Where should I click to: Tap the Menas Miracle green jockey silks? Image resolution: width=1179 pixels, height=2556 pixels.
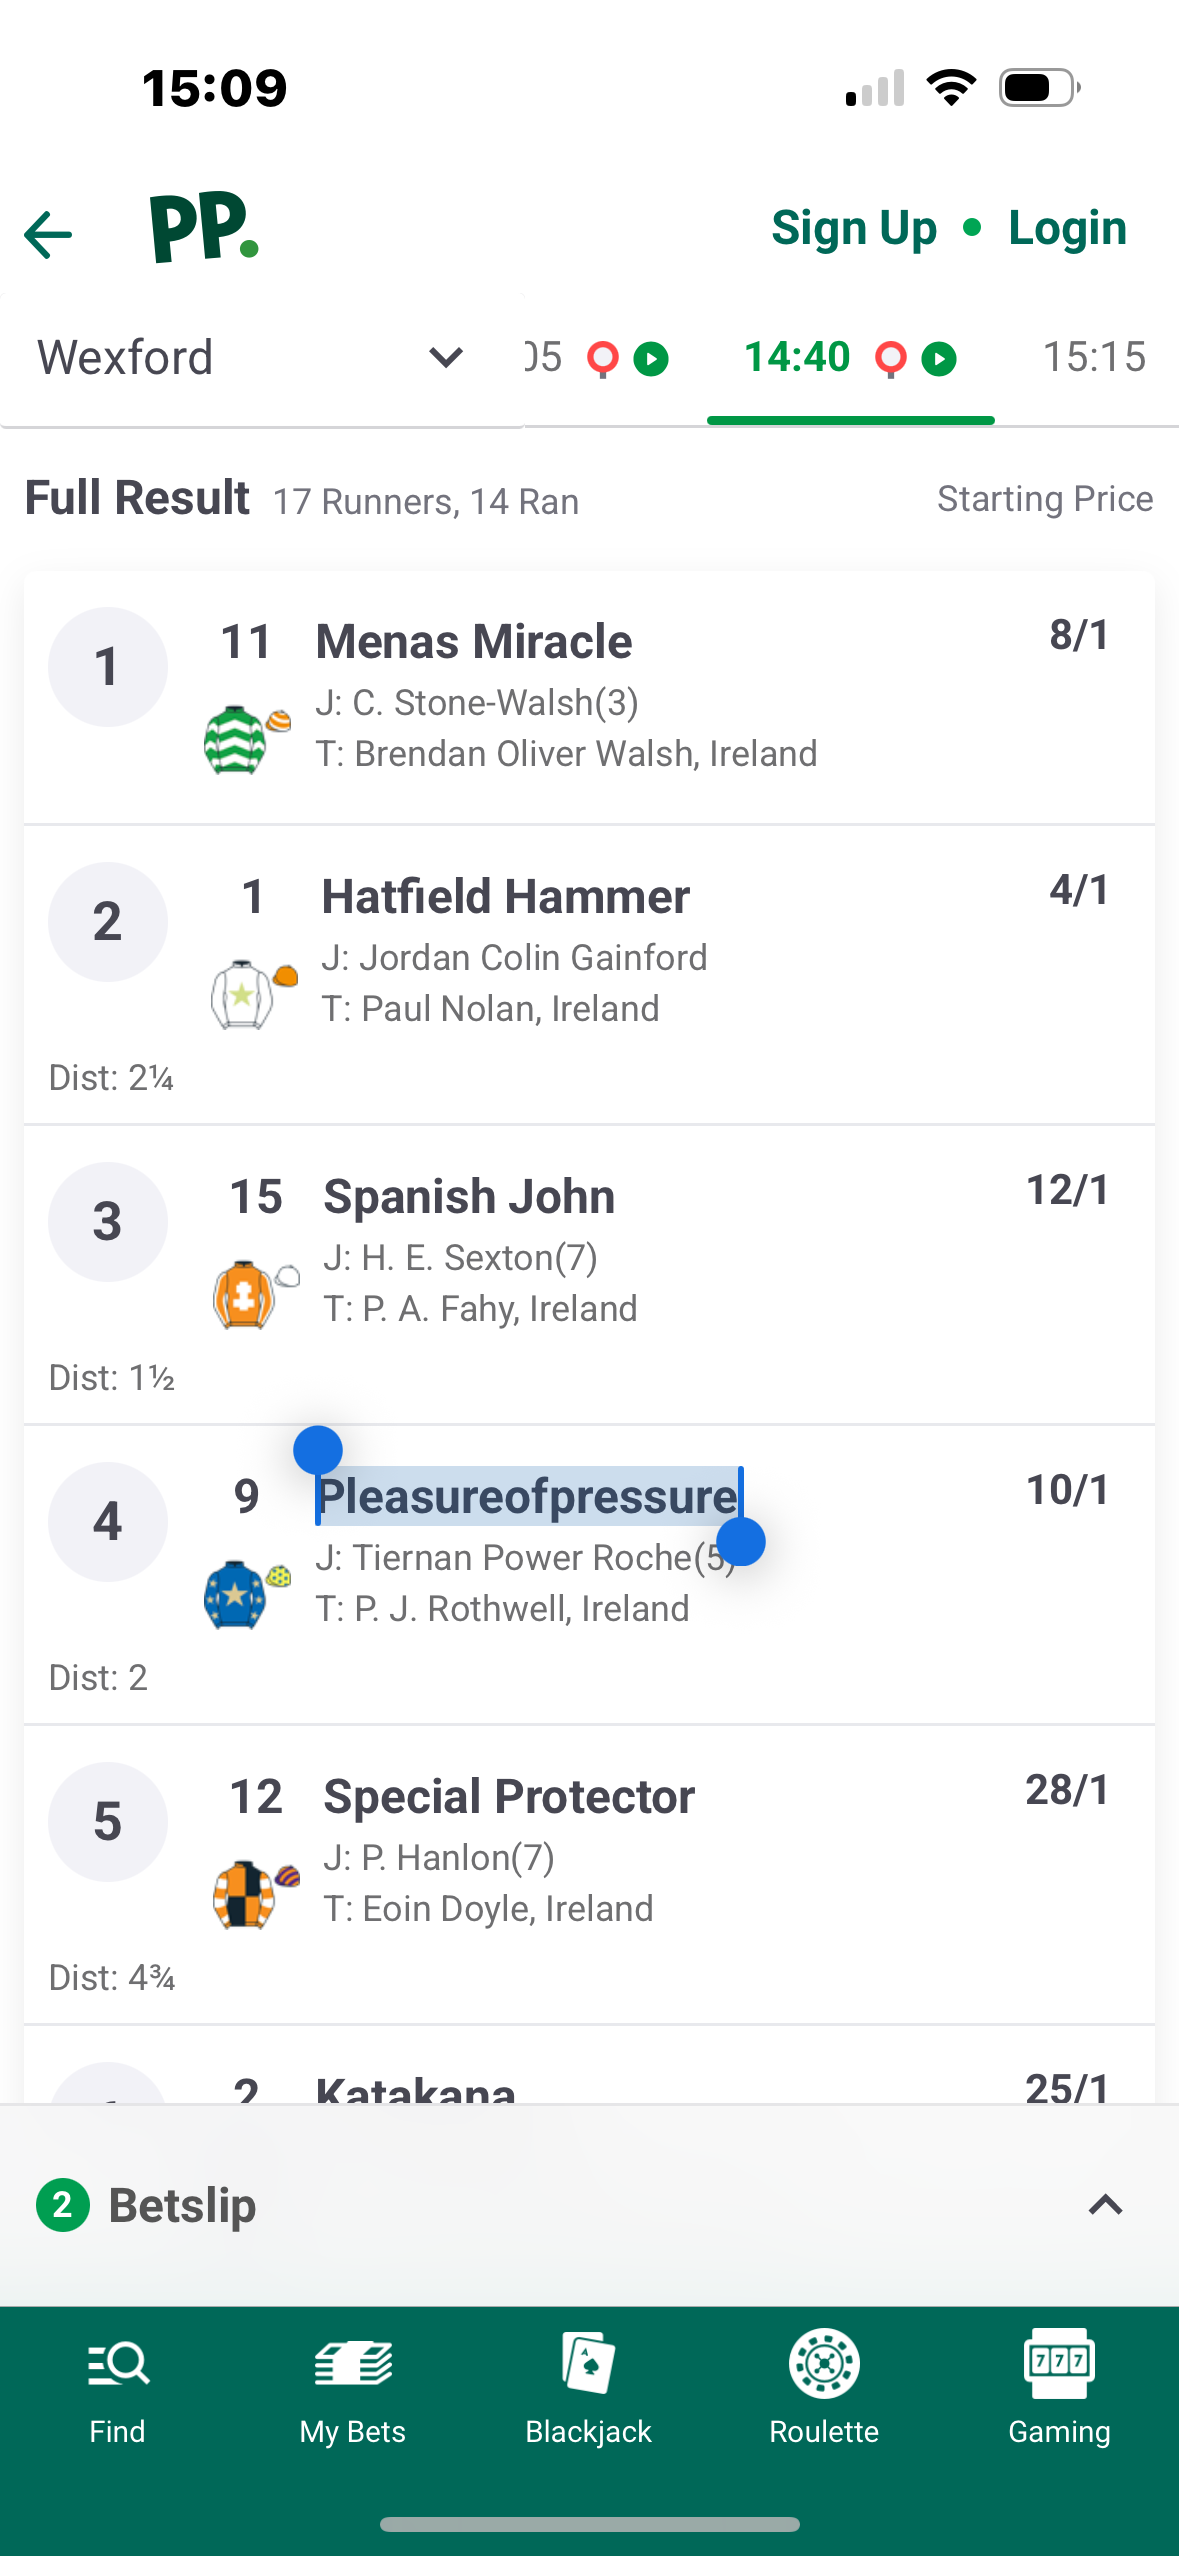click(x=246, y=740)
